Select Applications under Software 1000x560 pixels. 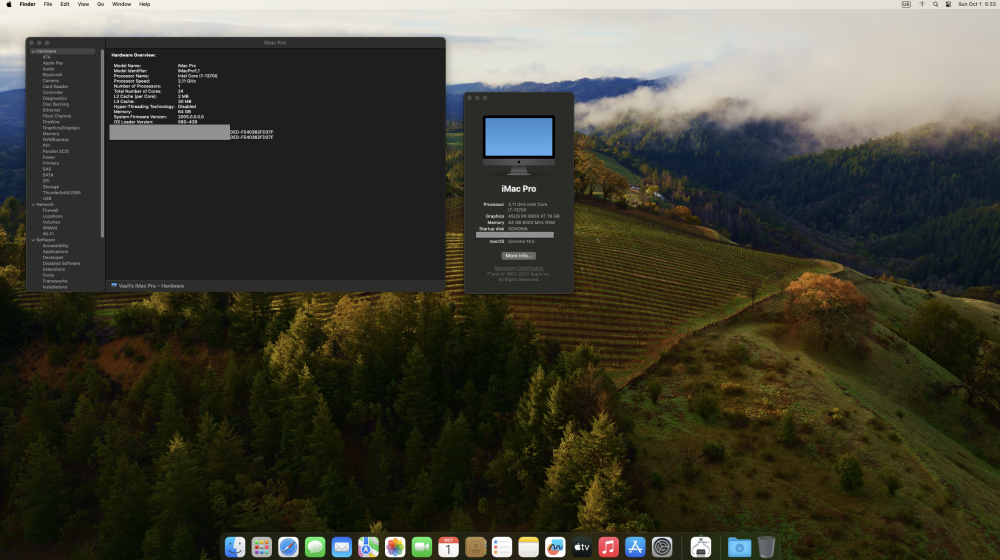(55, 251)
